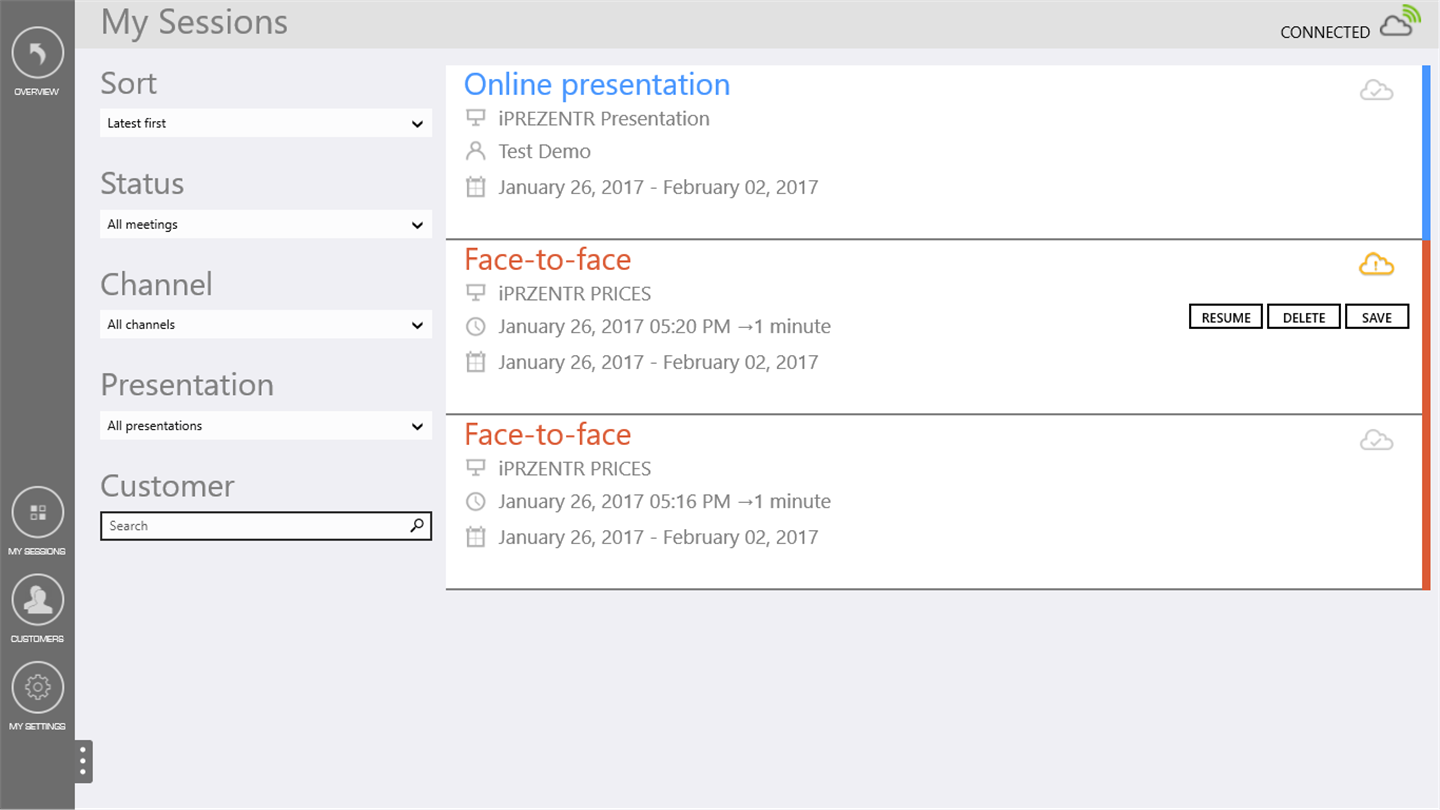
Task: Click the synced cloud icon on Online presentation
Action: click(1376, 91)
